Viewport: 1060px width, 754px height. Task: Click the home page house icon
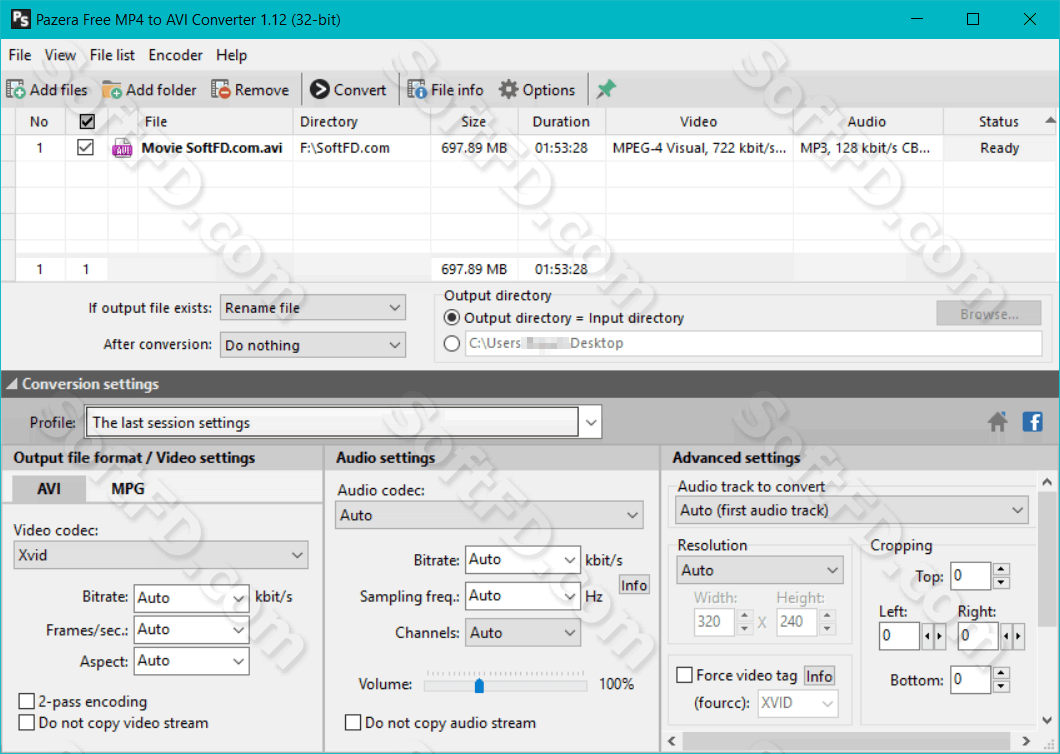click(998, 422)
